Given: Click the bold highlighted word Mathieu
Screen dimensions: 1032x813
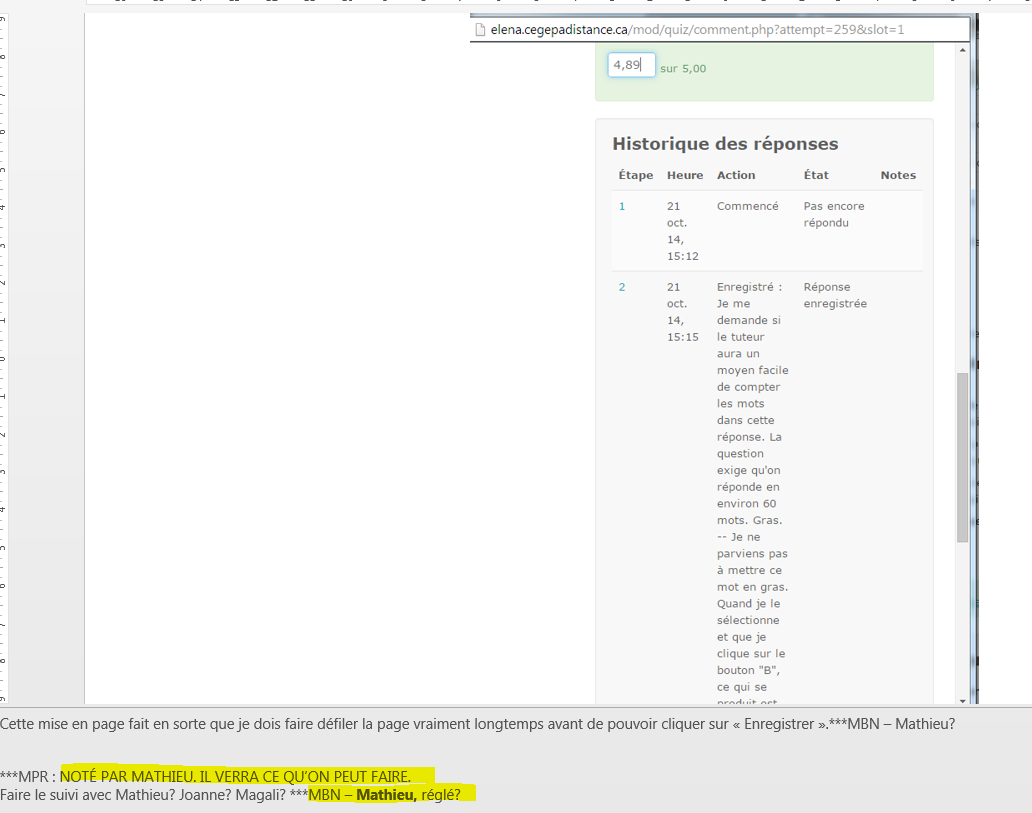Looking at the screenshot, I should coord(387,795).
